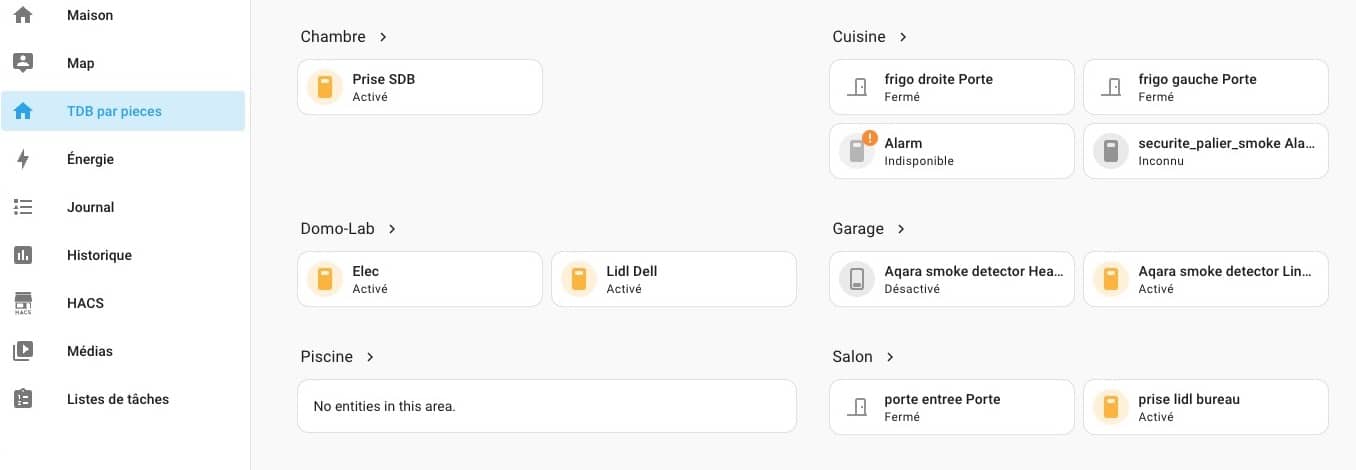The height and width of the screenshot is (470, 1356).
Task: Open the prise lidl bureau card
Action: click(x=1206, y=407)
